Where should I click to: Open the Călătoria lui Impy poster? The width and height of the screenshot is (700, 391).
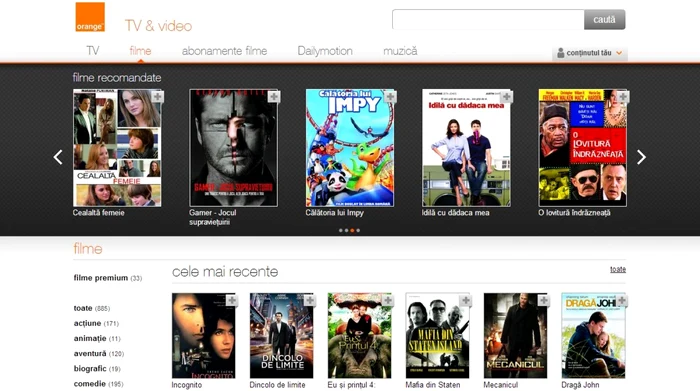[x=350, y=148]
